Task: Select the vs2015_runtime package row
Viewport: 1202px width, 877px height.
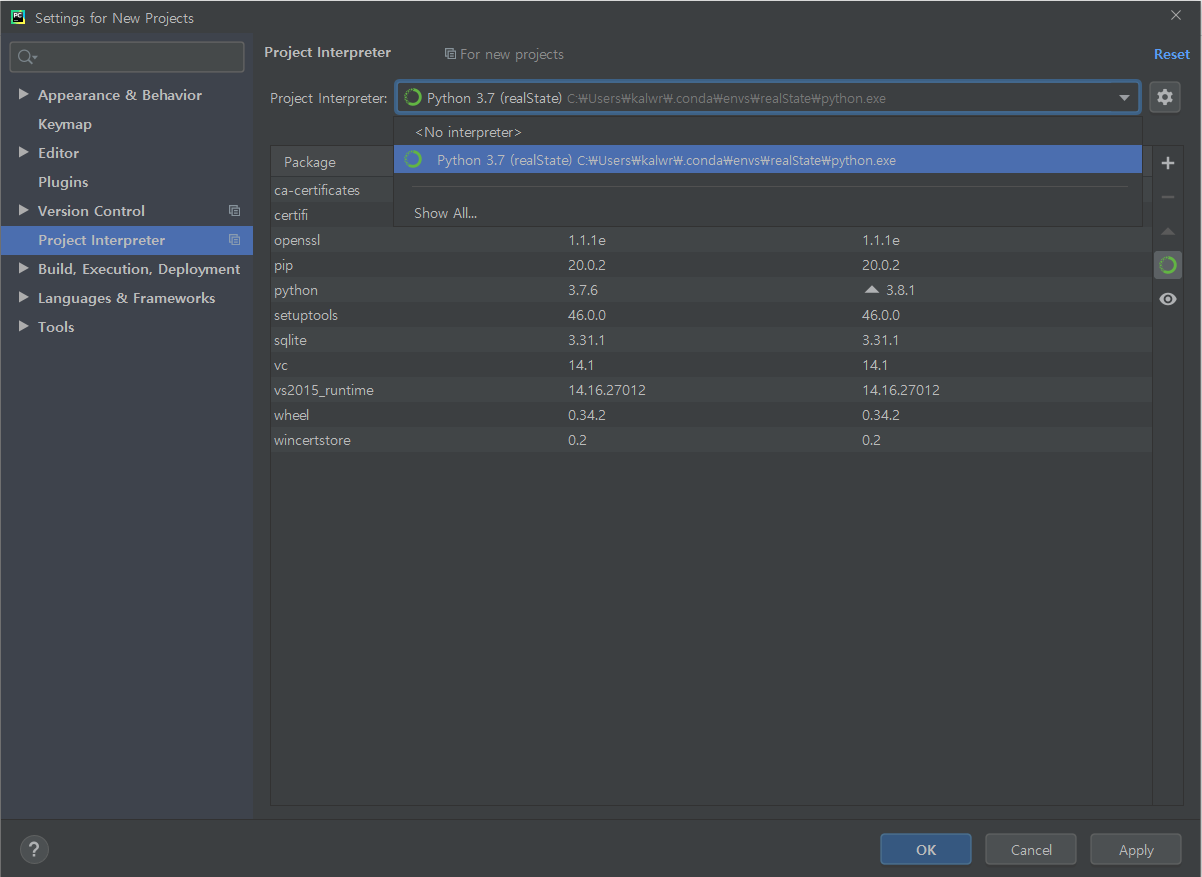Action: pyautogui.click(x=711, y=390)
